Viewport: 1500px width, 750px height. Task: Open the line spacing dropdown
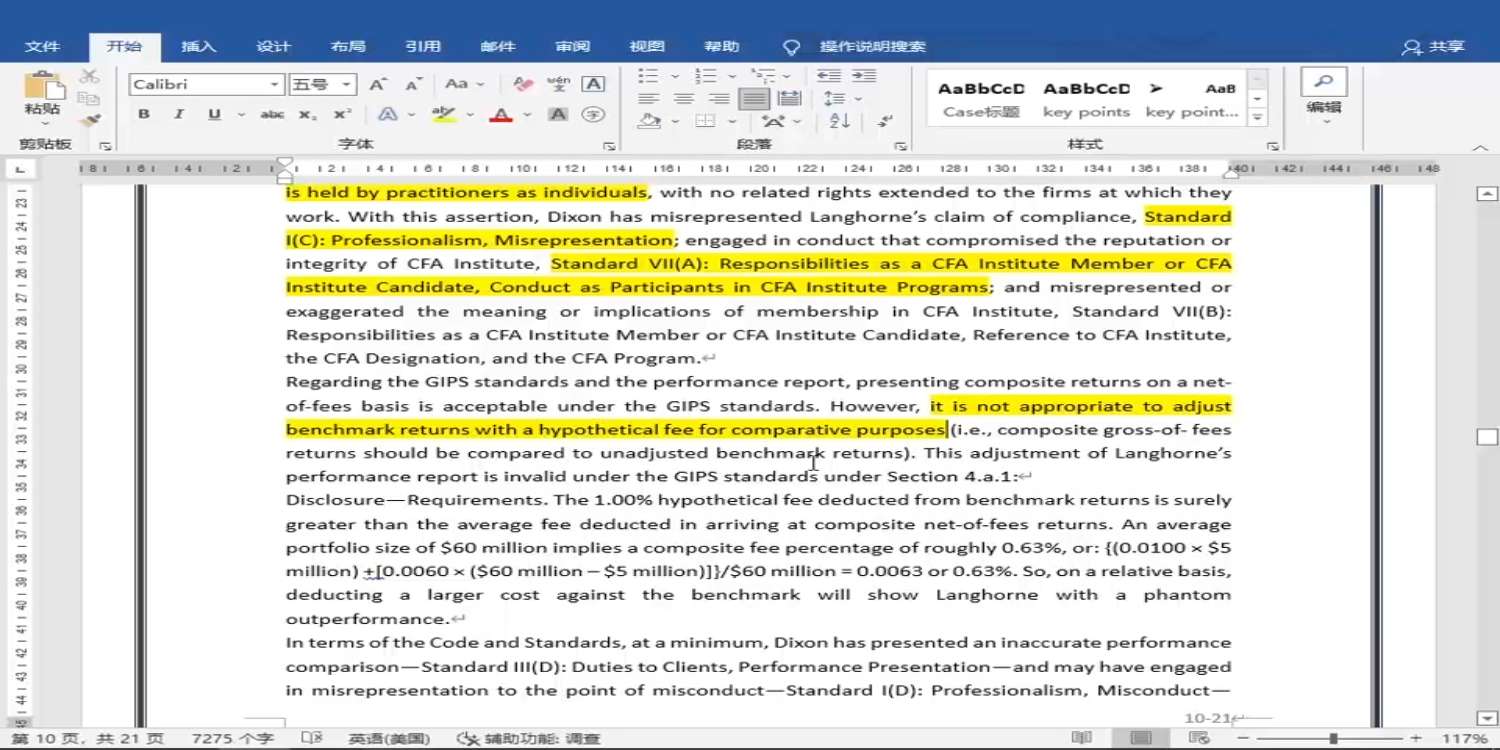[843, 98]
